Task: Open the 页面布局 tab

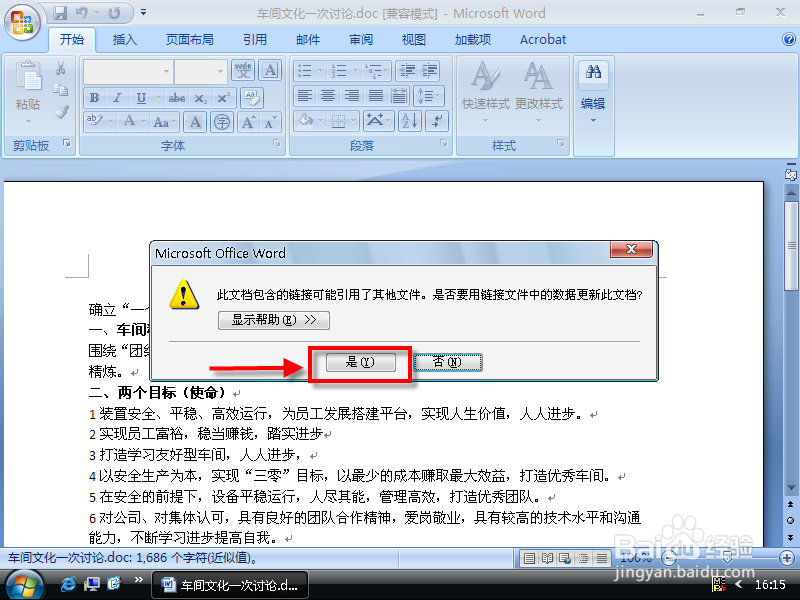Action: [190, 39]
